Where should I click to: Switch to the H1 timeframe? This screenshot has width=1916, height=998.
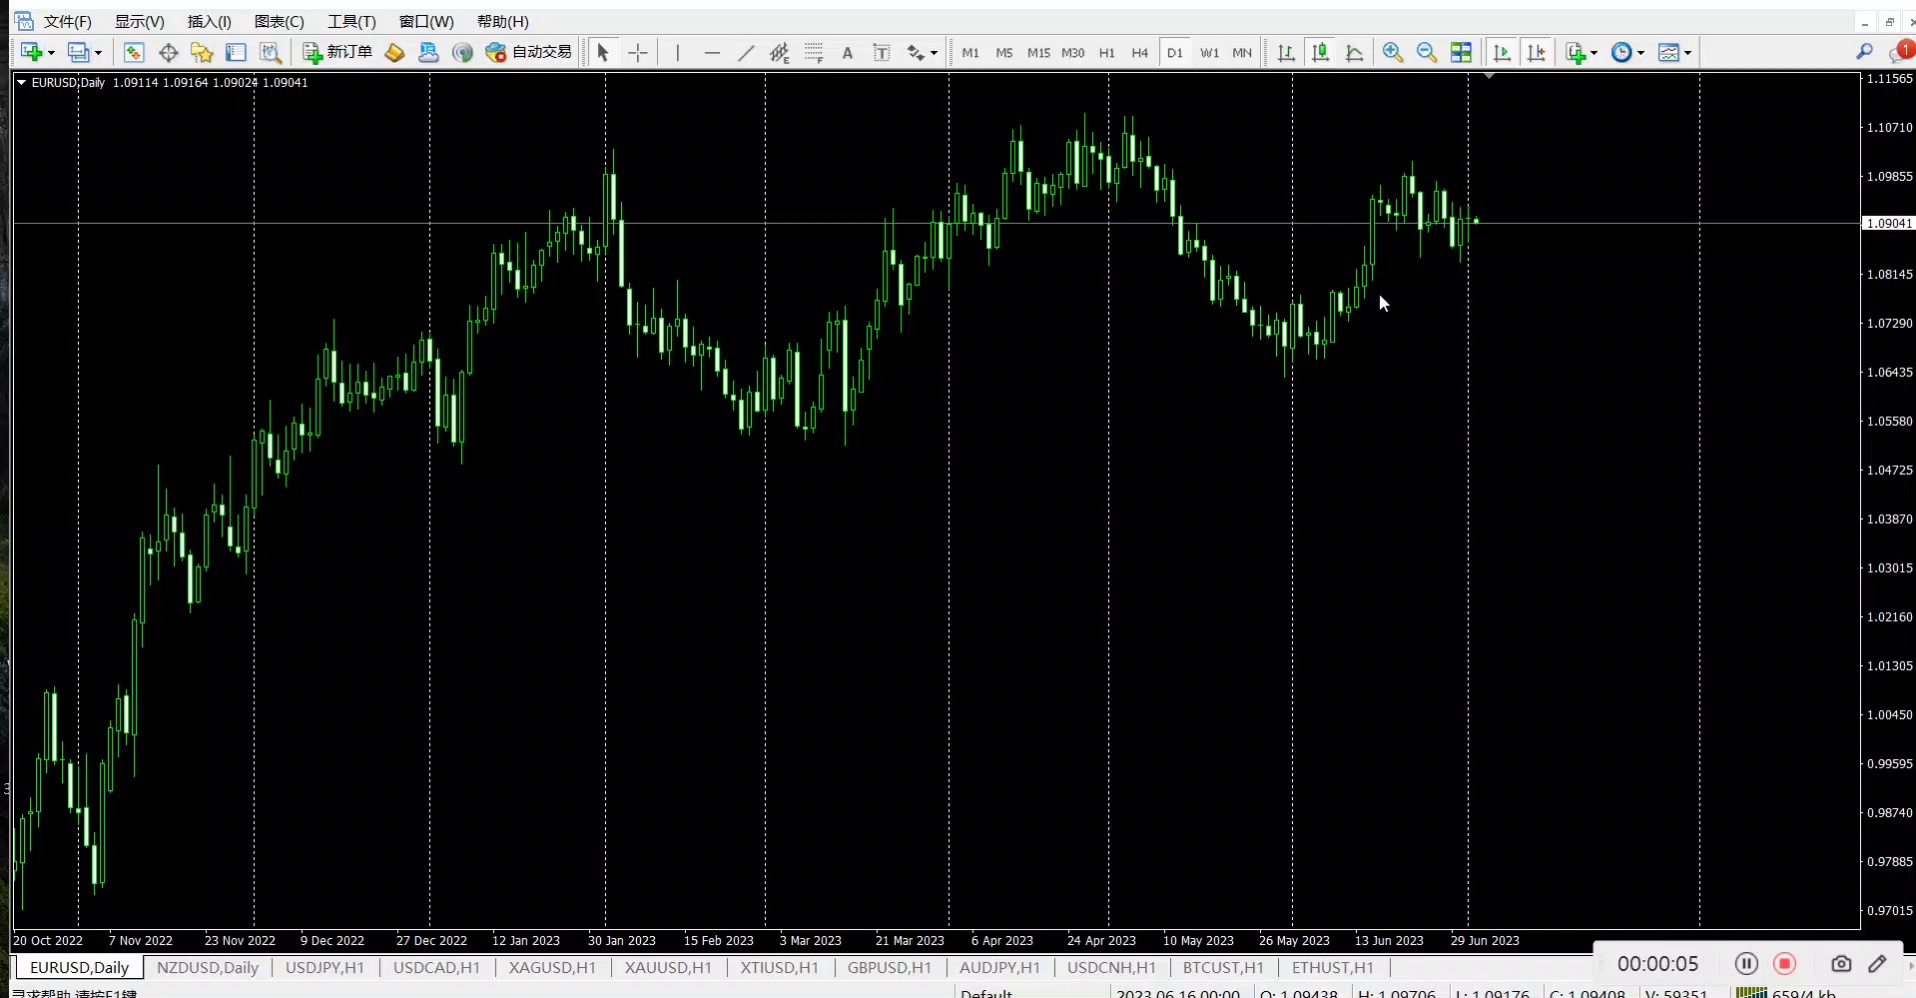pyautogui.click(x=1107, y=53)
